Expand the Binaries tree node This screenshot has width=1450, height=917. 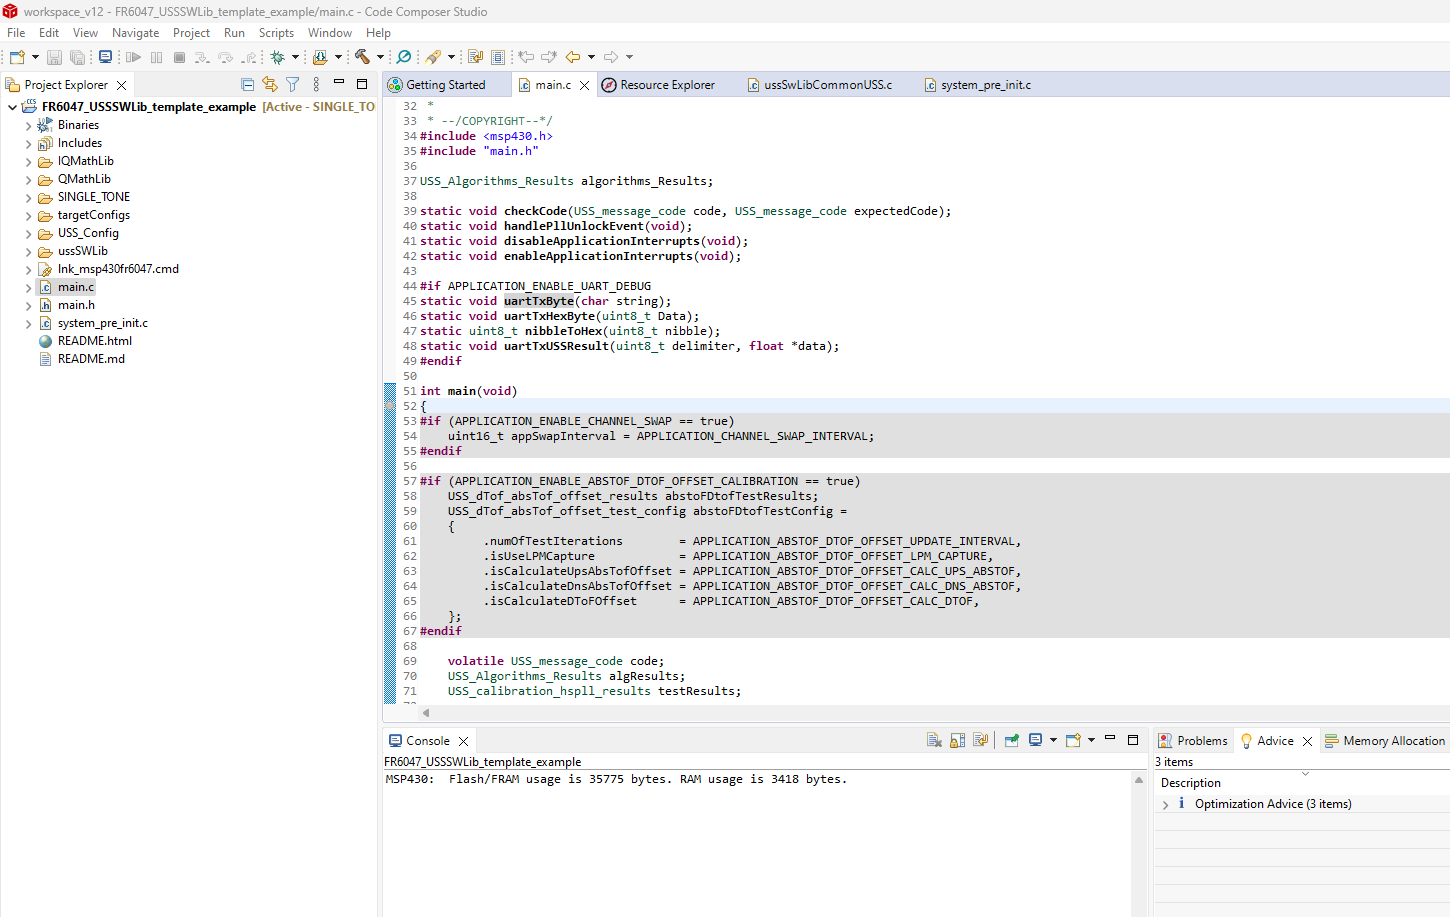tap(28, 126)
